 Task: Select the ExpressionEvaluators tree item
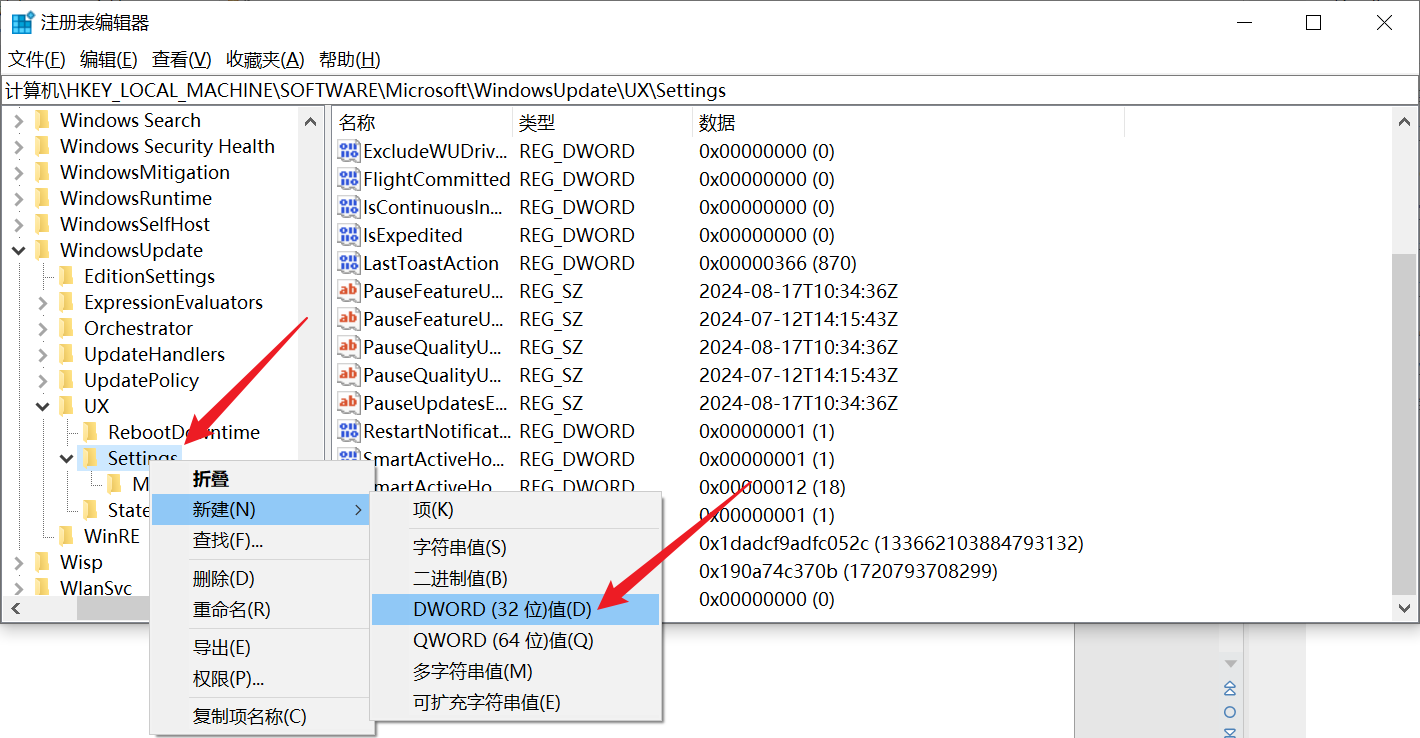click(x=173, y=302)
